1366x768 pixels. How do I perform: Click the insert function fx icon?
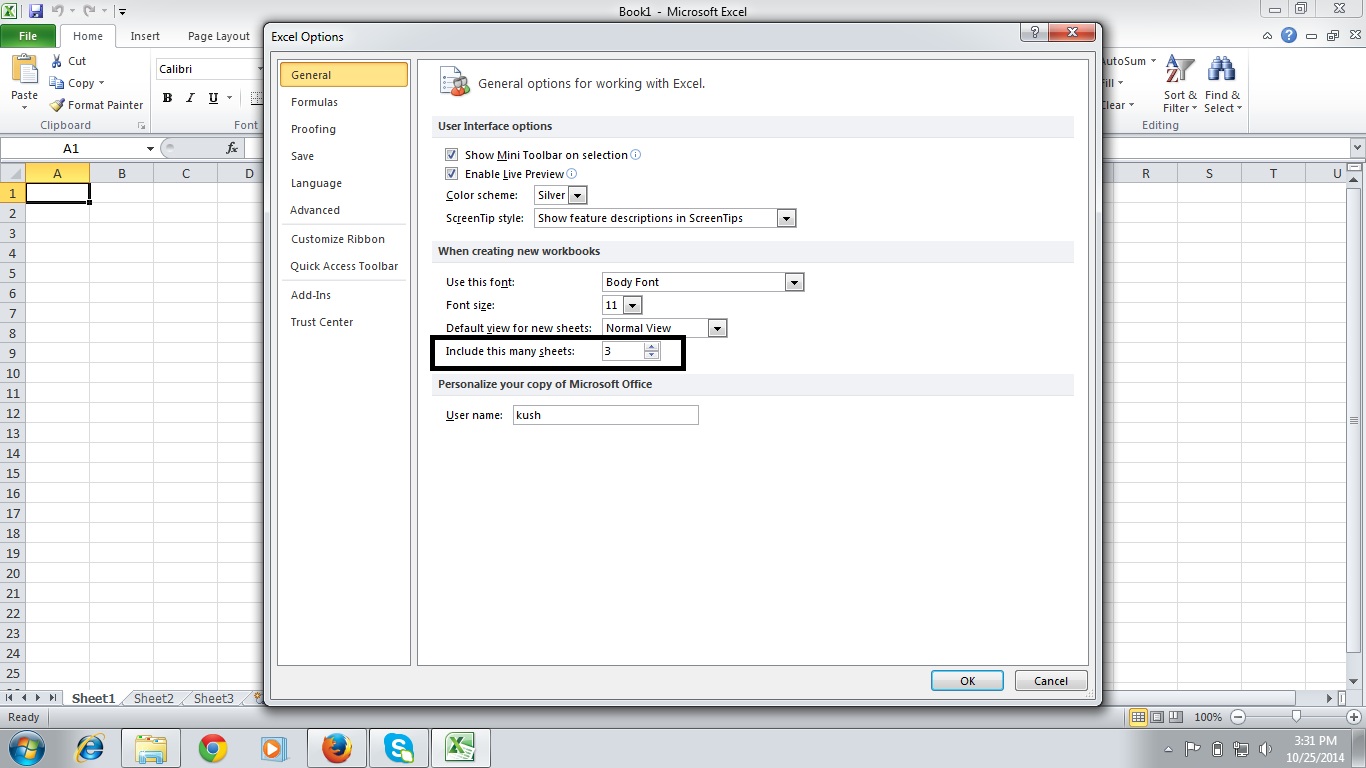pyautogui.click(x=232, y=148)
